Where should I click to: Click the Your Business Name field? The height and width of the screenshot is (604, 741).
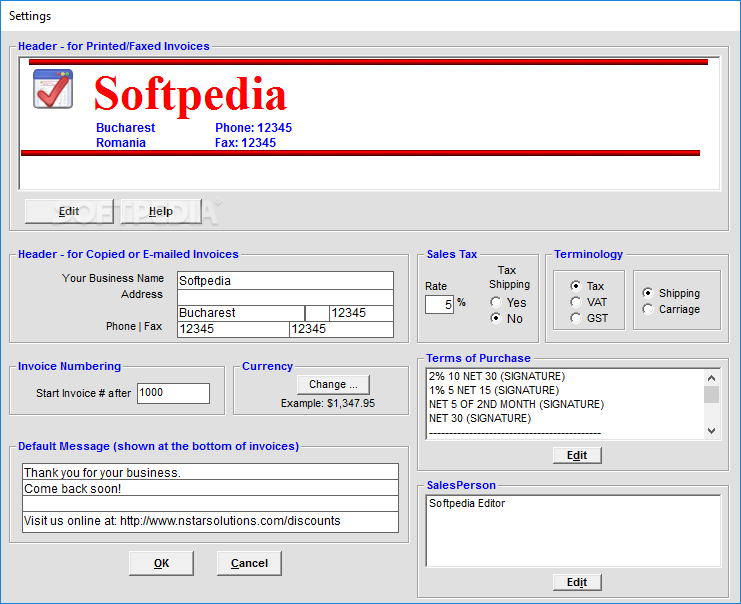[285, 281]
